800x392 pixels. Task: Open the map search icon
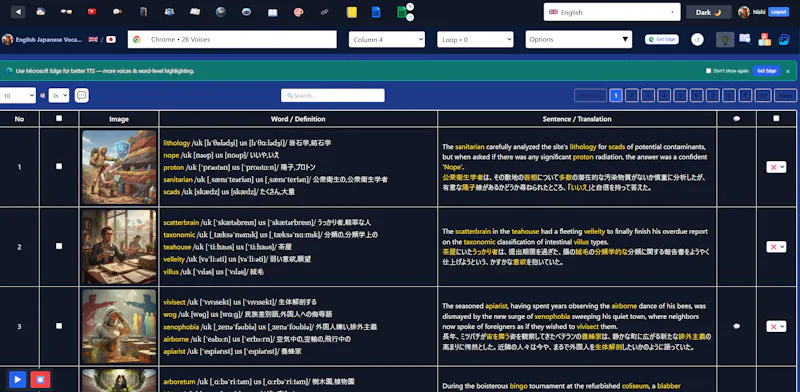[745, 39]
